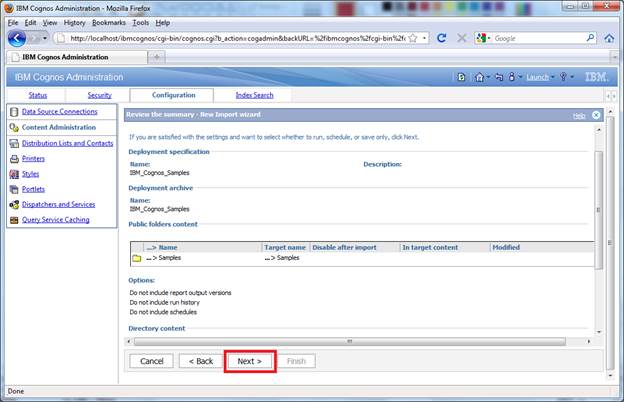Image resolution: width=624 pixels, height=402 pixels.
Task: Click the Styles icon
Action: pyautogui.click(x=14, y=174)
